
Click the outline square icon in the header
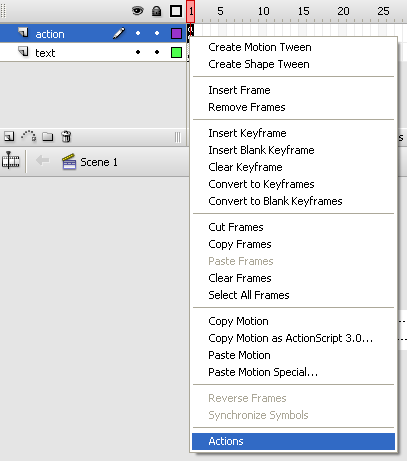(176, 11)
